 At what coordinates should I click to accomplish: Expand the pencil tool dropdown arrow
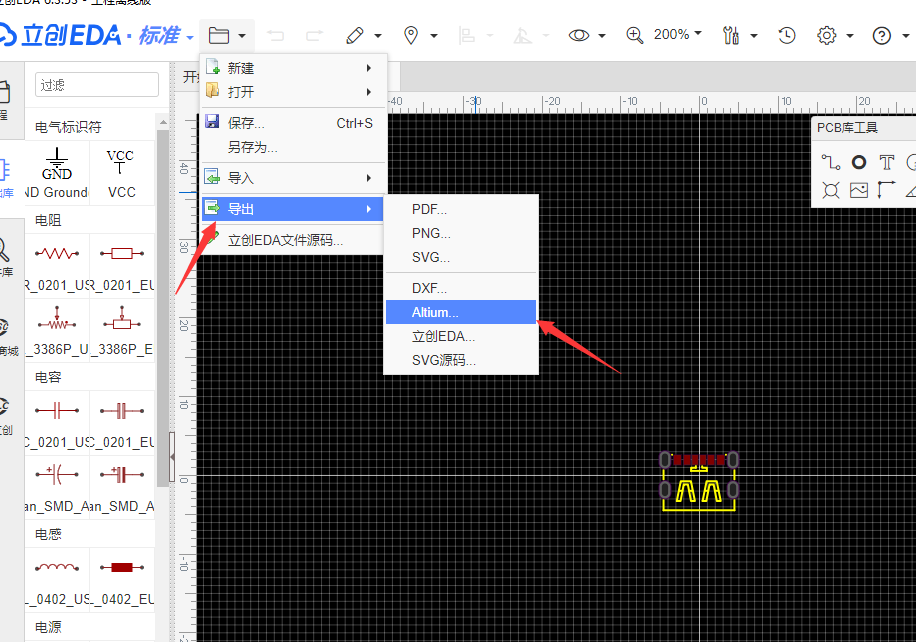point(378,36)
